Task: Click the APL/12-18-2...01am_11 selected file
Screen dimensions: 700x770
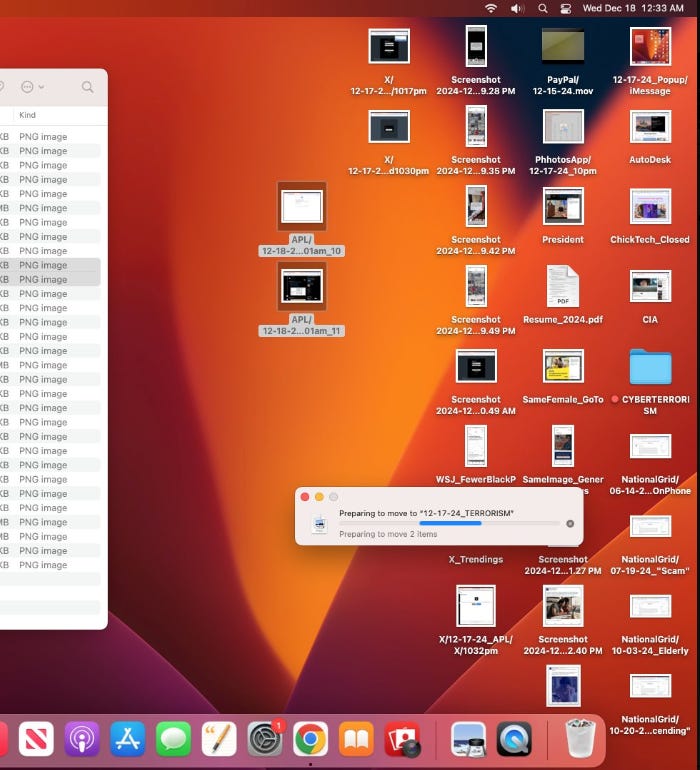Action: click(302, 286)
